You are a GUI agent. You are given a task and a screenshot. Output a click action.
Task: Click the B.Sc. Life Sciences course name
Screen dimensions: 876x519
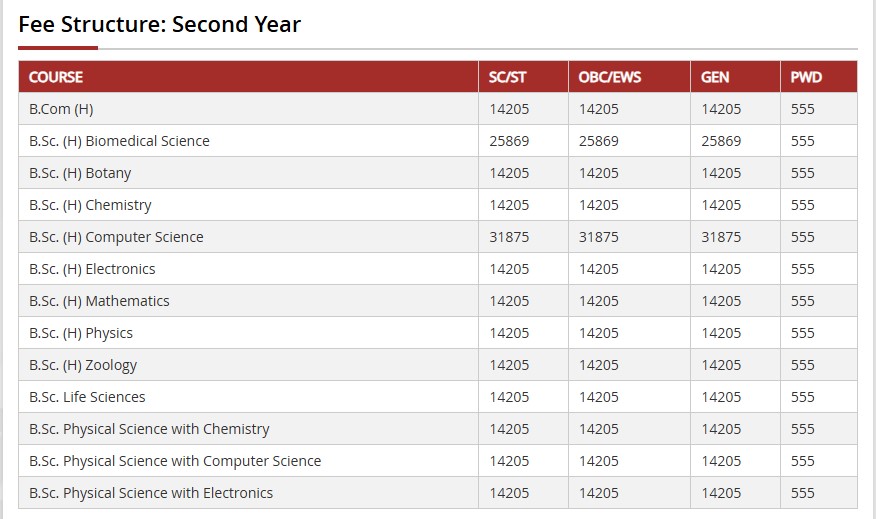point(87,397)
